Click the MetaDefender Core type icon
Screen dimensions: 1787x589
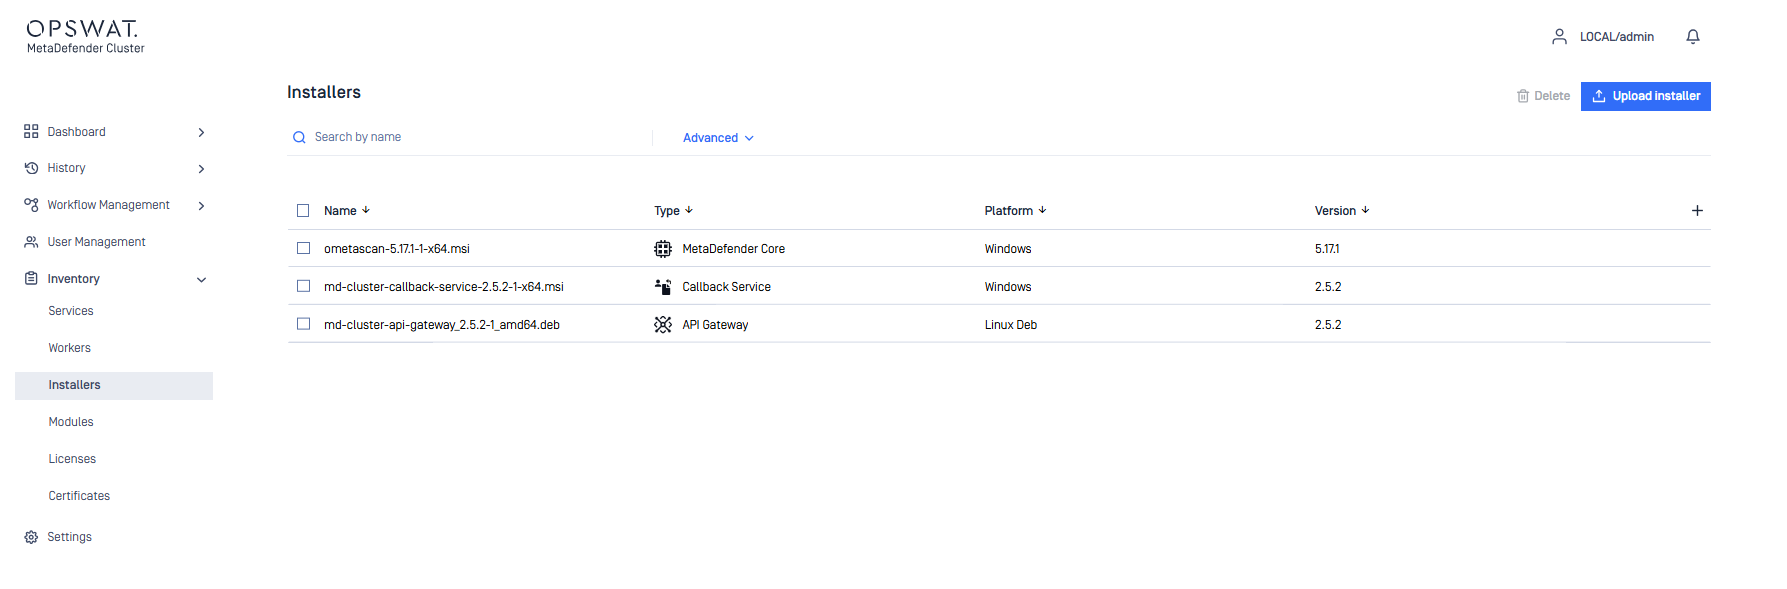click(x=662, y=249)
